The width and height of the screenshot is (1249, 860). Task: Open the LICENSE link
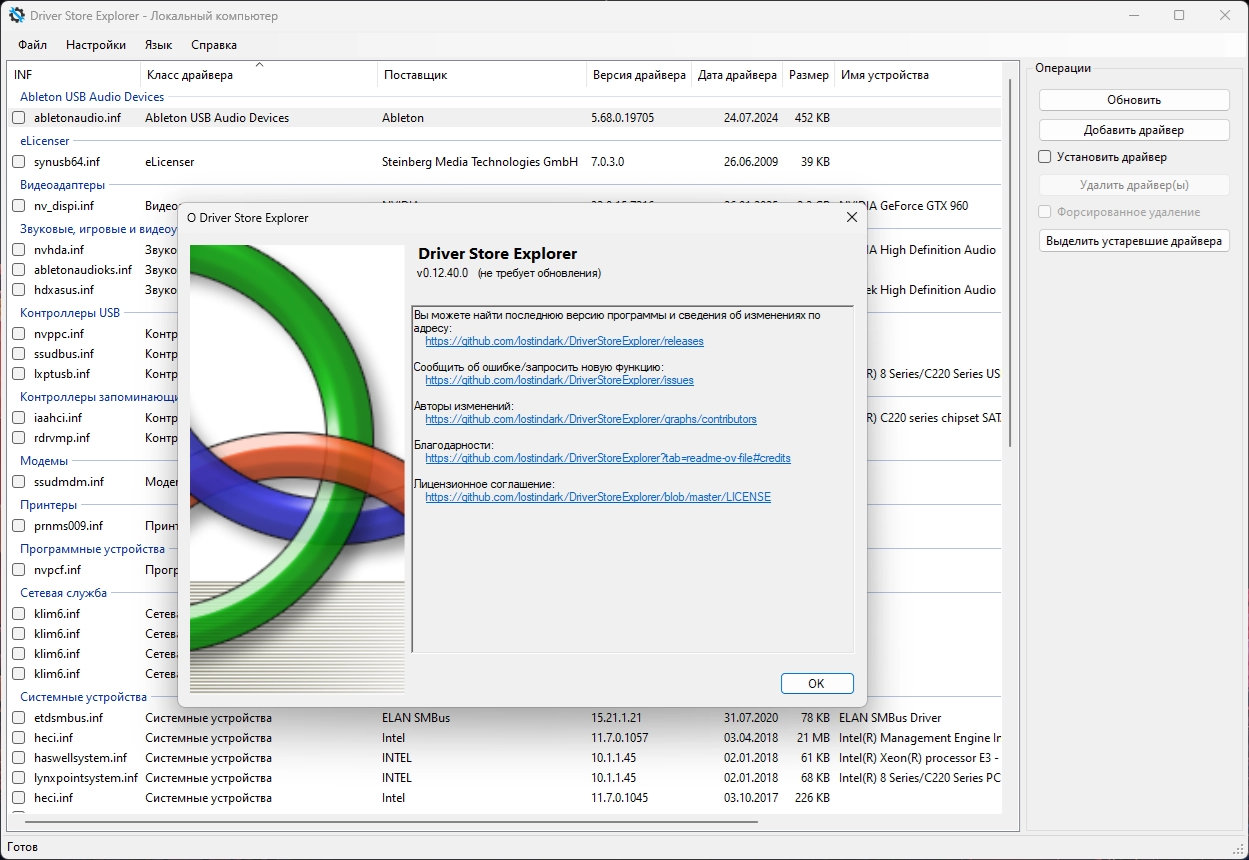click(598, 497)
